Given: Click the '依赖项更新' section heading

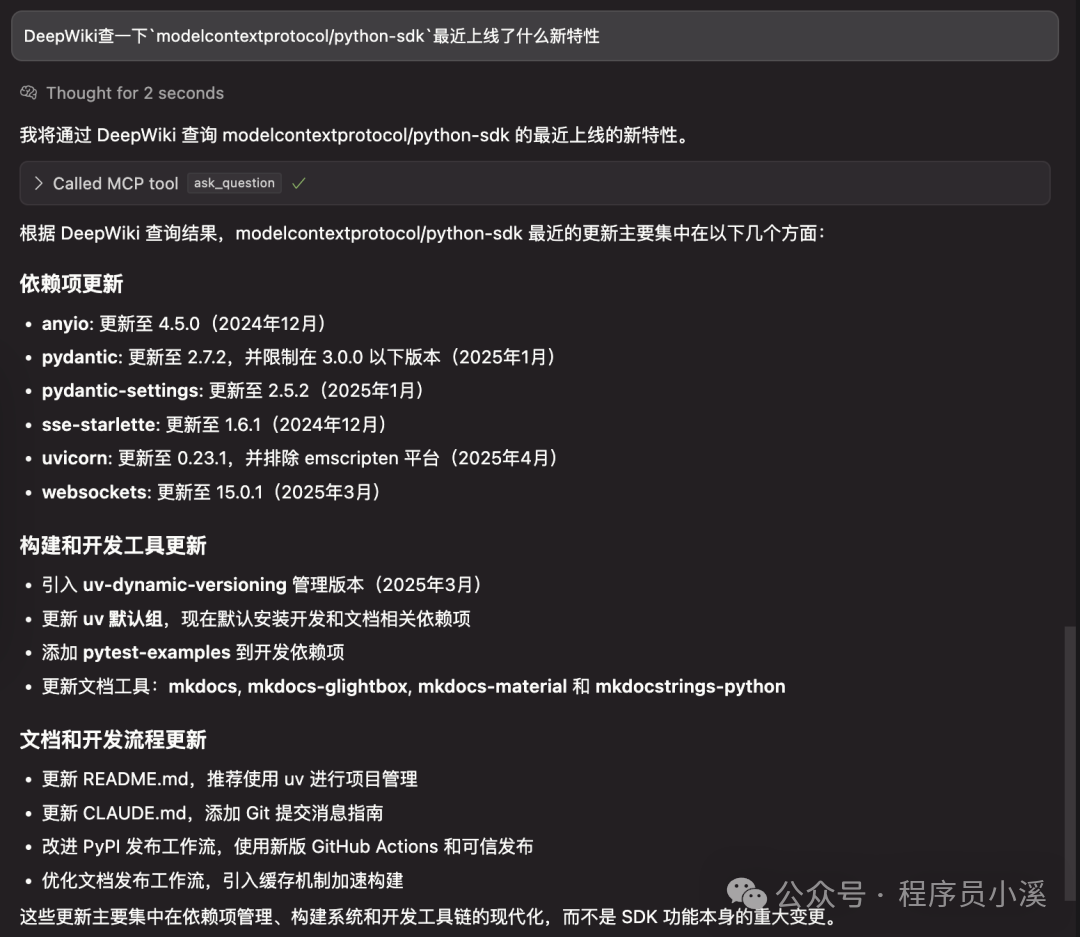Looking at the screenshot, I should pyautogui.click(x=71, y=283).
